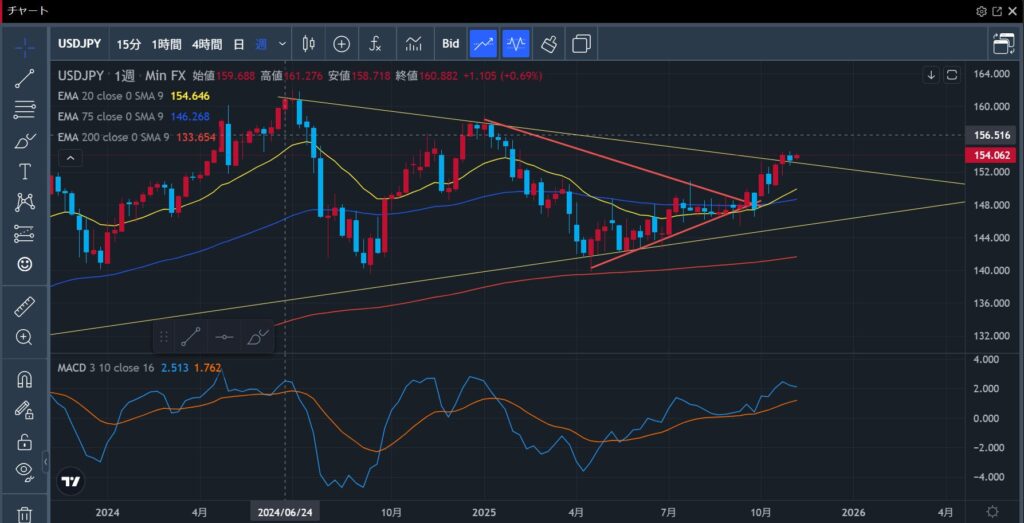Expand the timeframe dropdown arrow
The height and width of the screenshot is (523, 1024).
(283, 44)
